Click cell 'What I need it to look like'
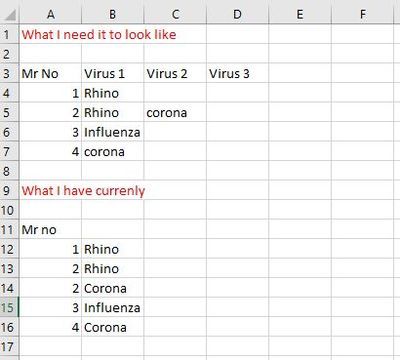Image resolution: width=400 pixels, height=360 pixels. (99, 34)
